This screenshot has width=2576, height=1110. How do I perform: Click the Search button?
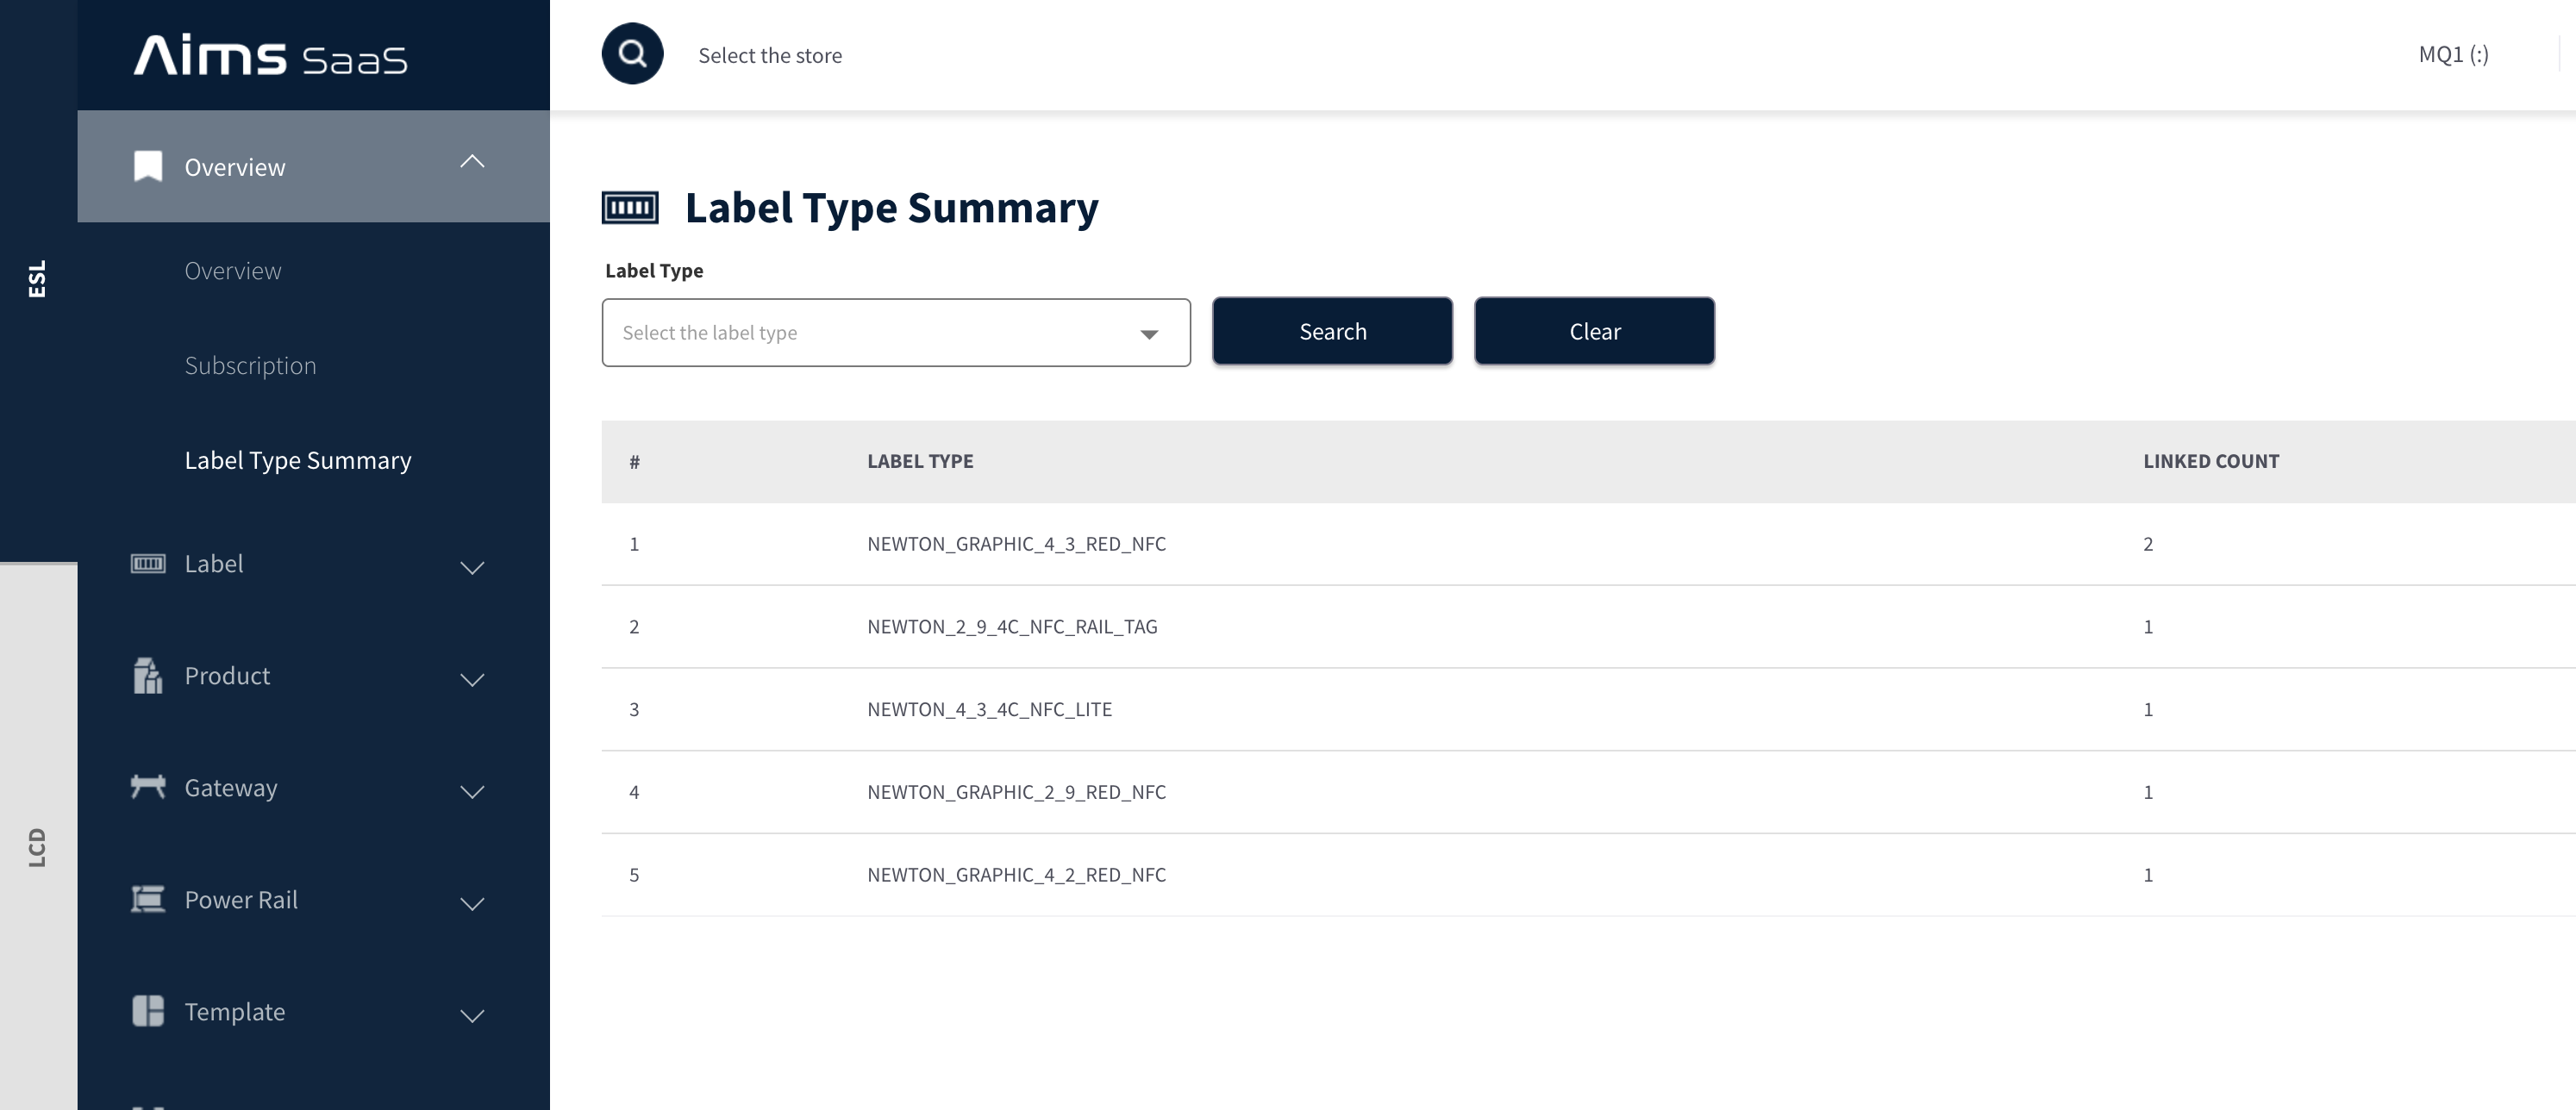(1332, 331)
